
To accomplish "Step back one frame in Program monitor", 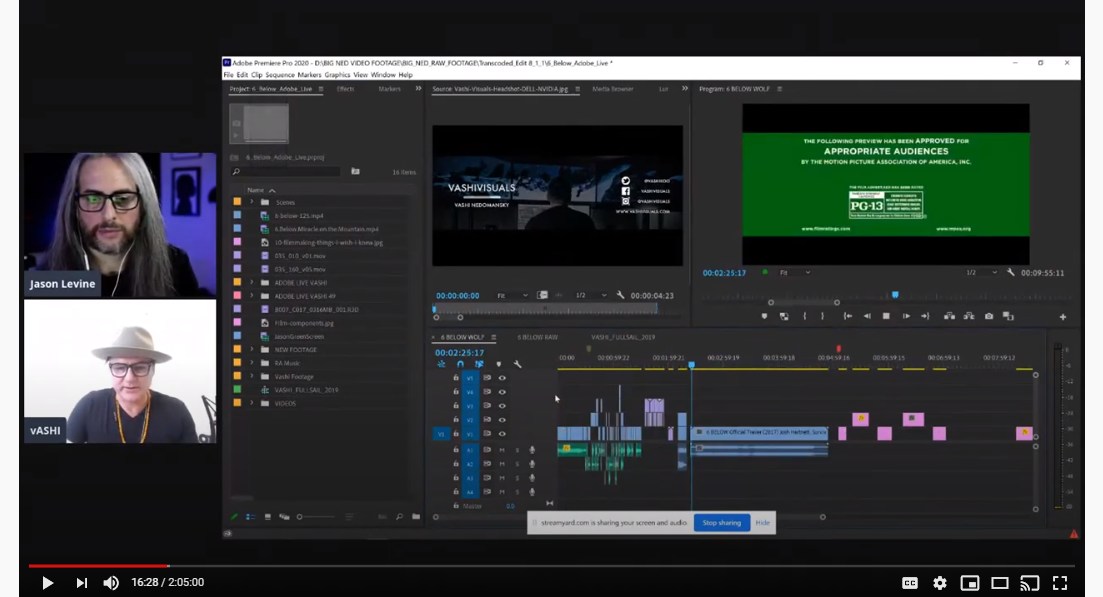I will (x=867, y=316).
